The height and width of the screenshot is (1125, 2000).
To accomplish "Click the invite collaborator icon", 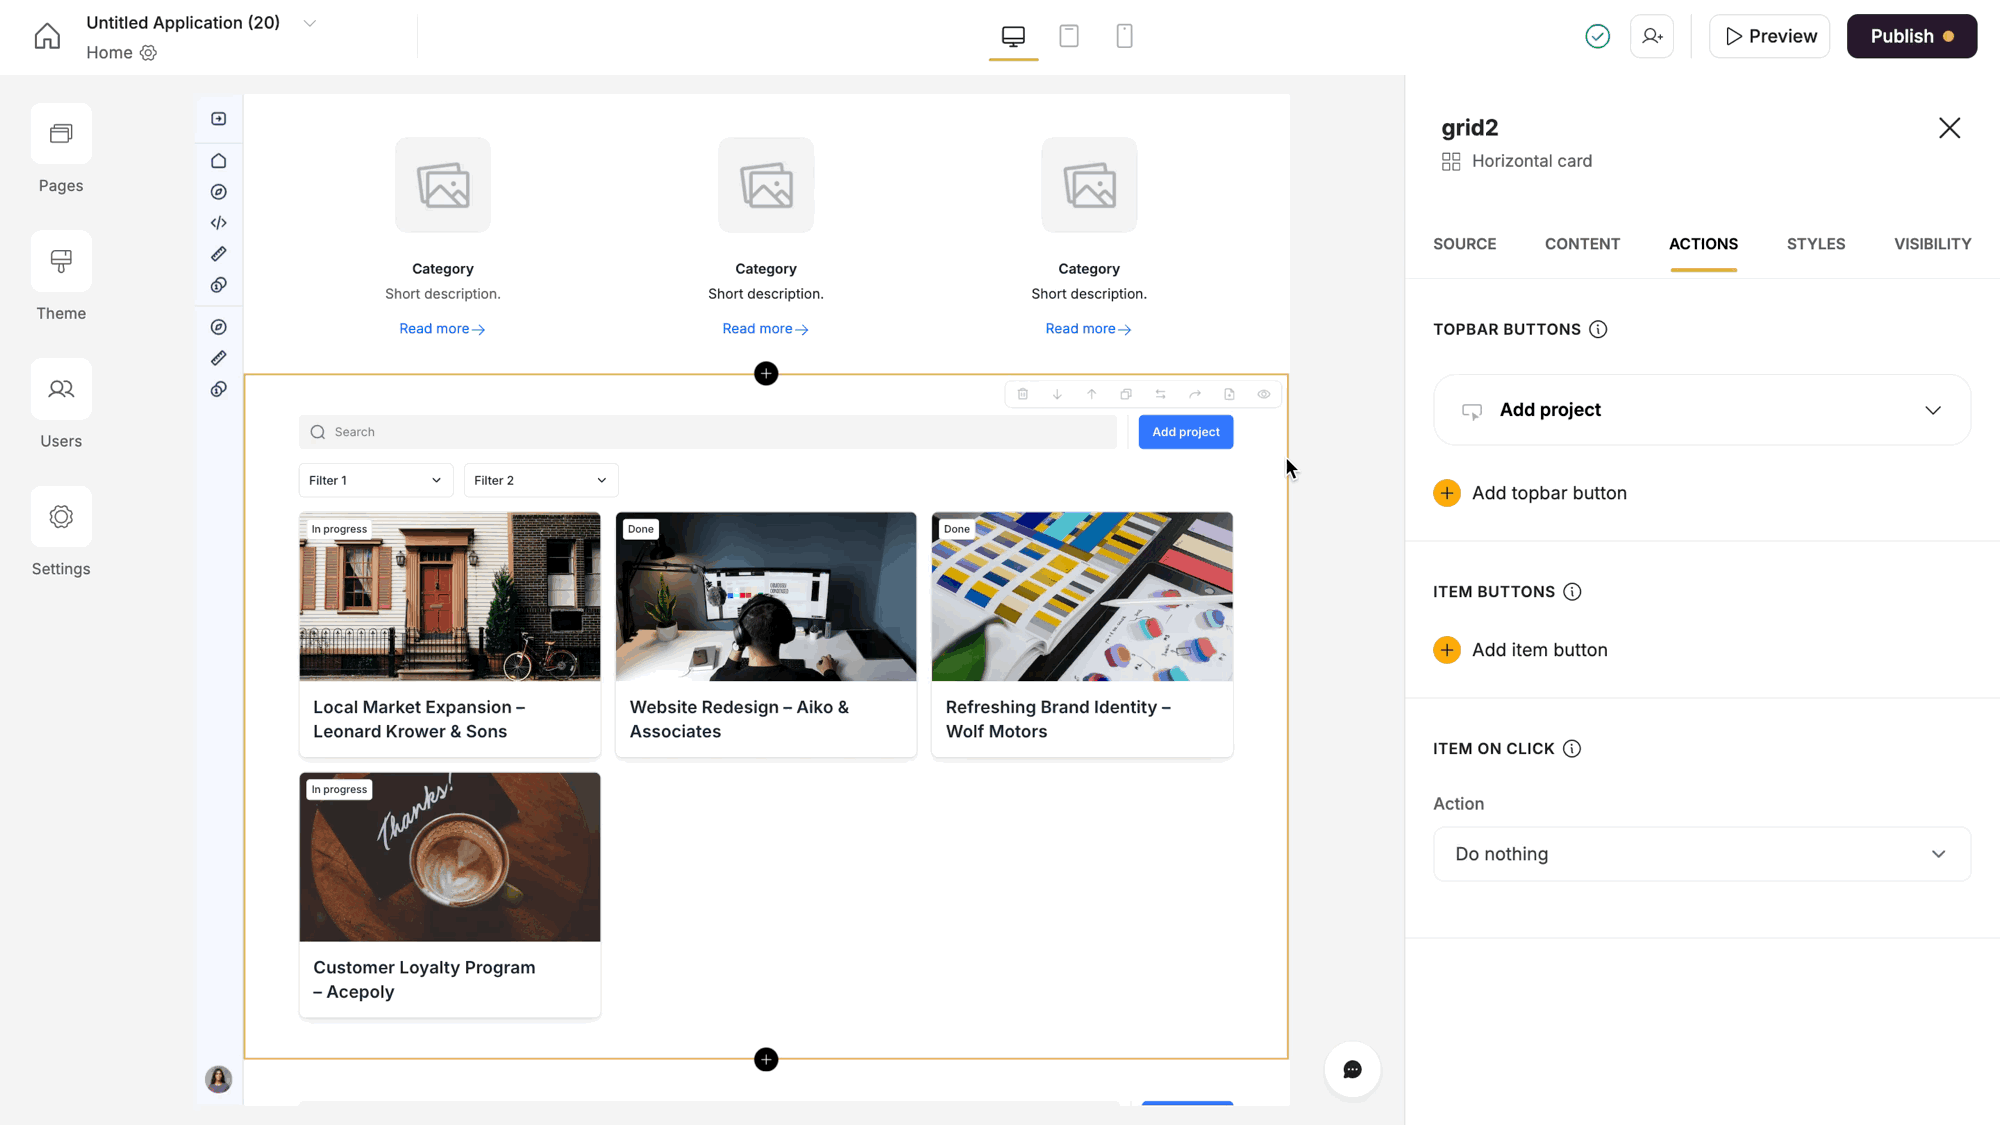I will tap(1652, 37).
